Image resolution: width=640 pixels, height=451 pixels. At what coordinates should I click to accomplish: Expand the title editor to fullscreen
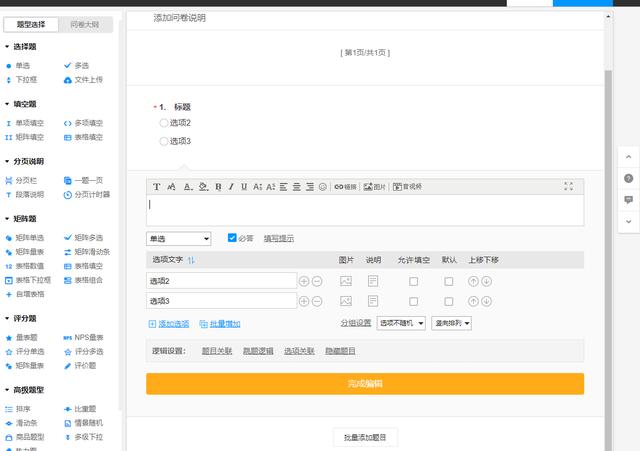569,187
